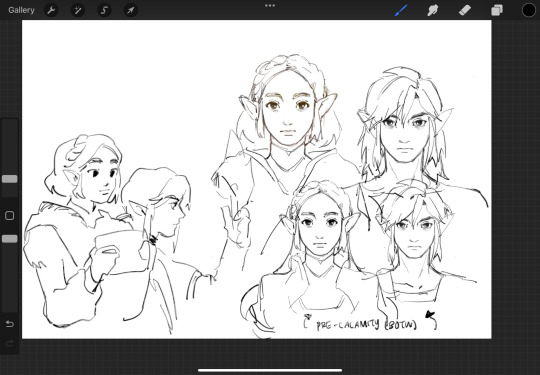The image size is (540, 375).
Task: Activate the Transform arrow tool
Action: 131,10
